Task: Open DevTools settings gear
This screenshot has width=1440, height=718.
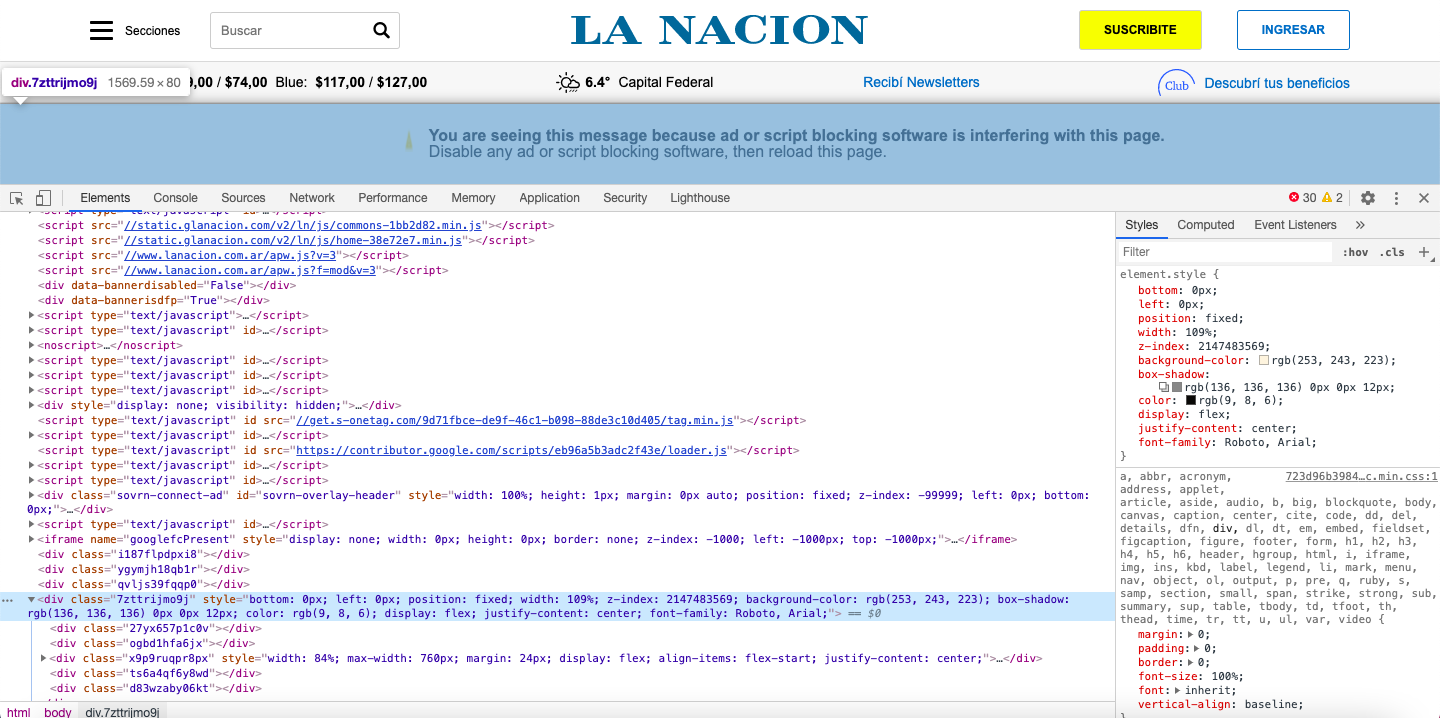Action: (x=1368, y=198)
